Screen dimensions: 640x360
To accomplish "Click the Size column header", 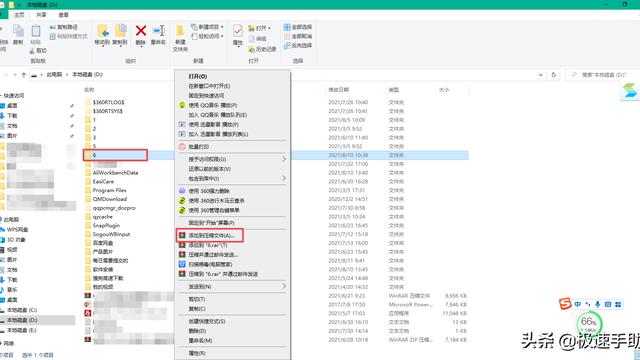I will [x=444, y=89].
